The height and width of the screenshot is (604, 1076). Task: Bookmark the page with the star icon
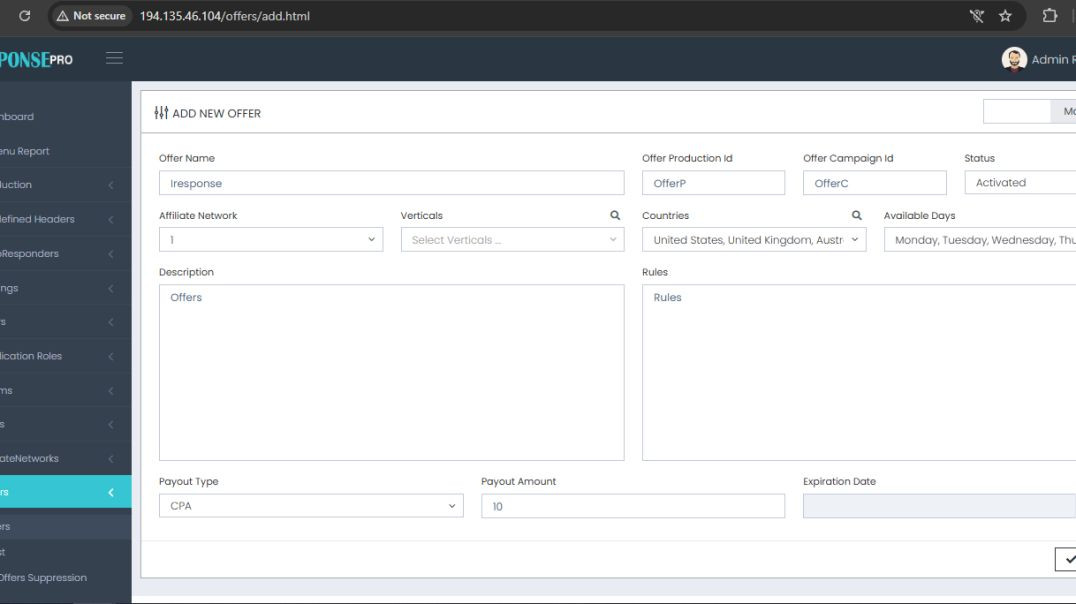(1005, 15)
